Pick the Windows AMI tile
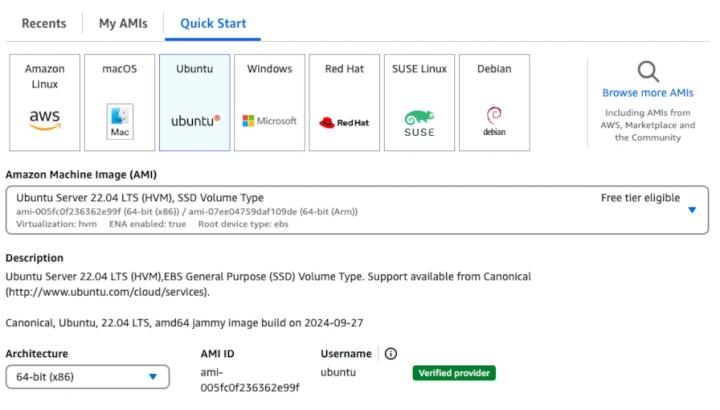The height and width of the screenshot is (410, 720). coord(270,102)
